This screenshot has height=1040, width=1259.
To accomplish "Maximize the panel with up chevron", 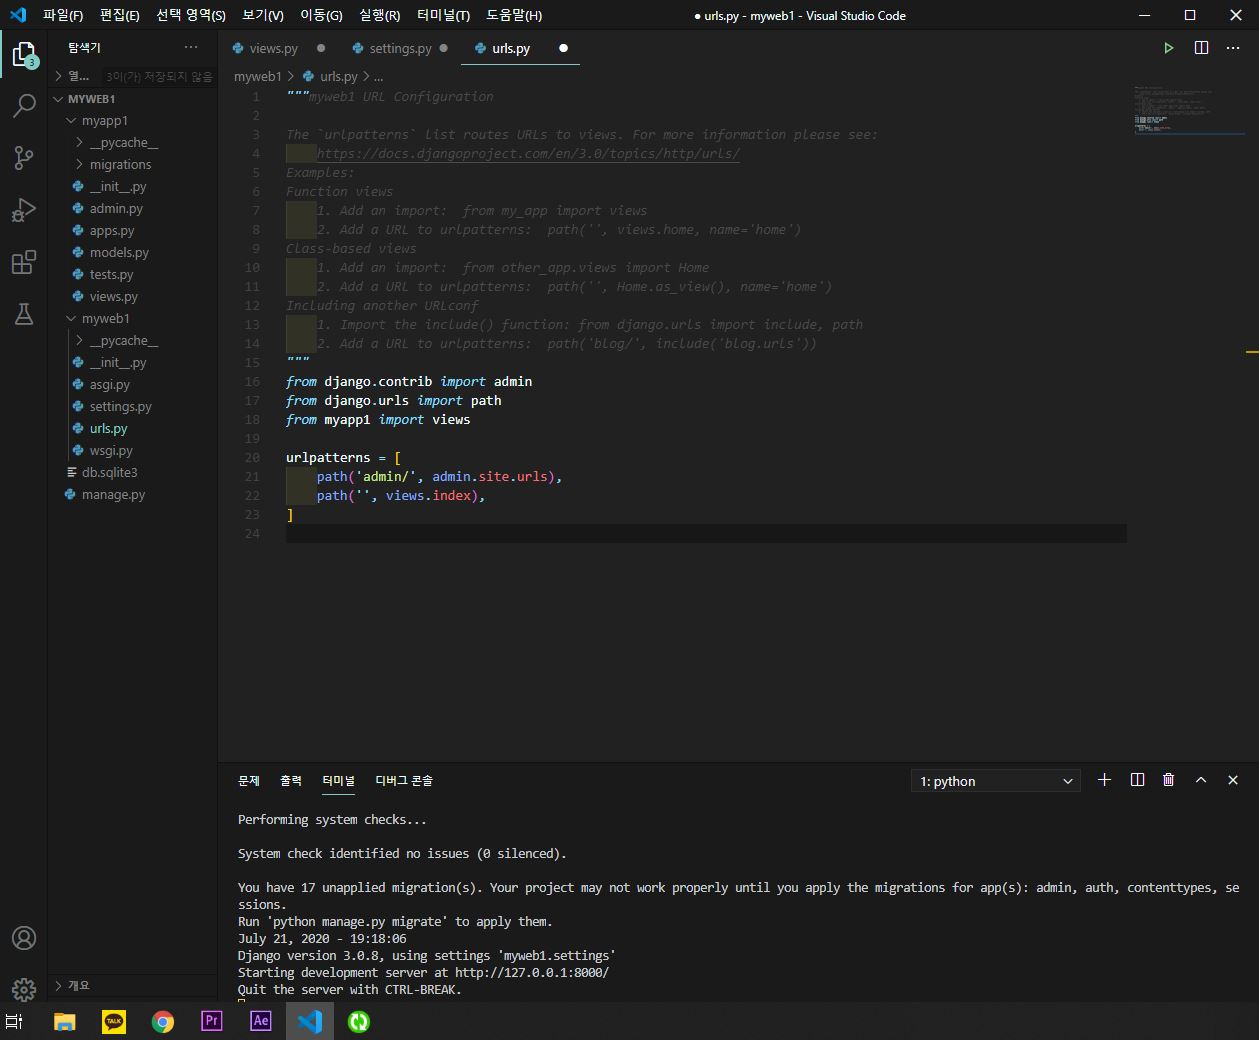I will click(1201, 780).
